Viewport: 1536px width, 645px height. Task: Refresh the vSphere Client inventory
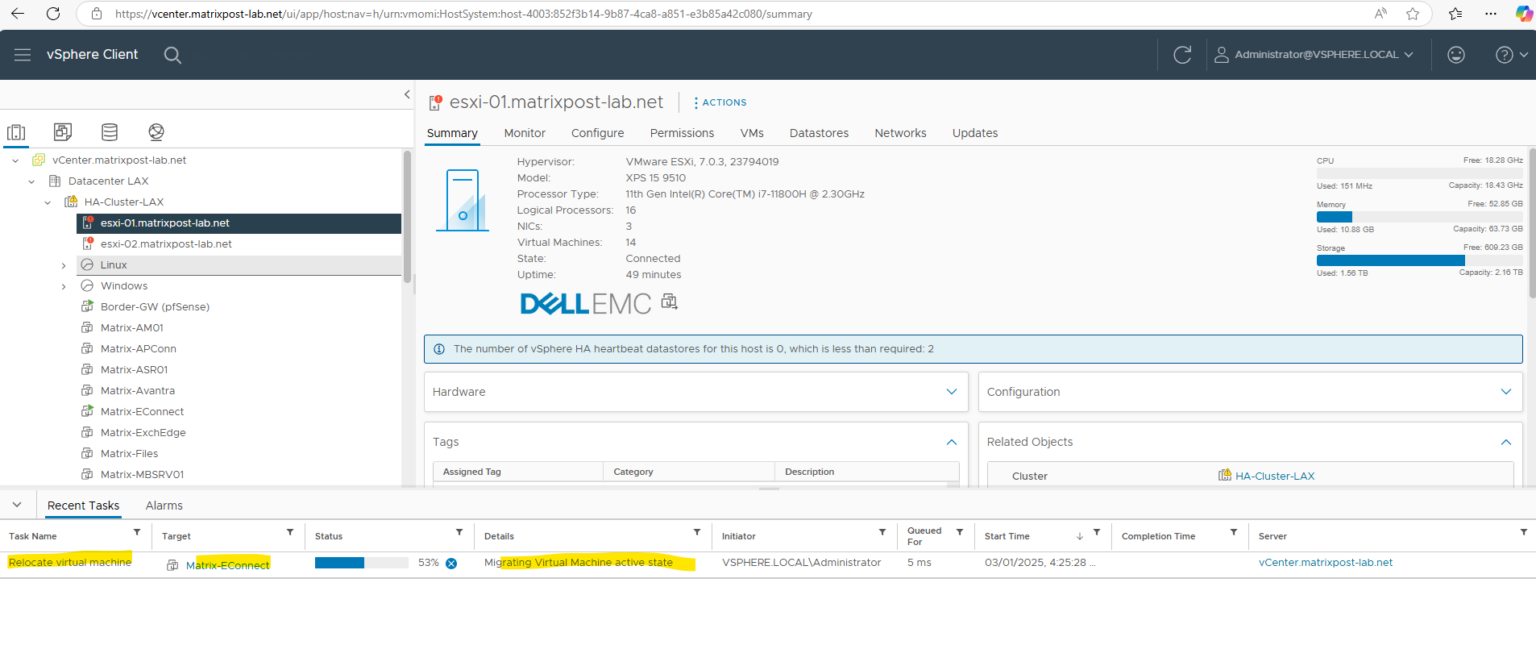click(1182, 54)
